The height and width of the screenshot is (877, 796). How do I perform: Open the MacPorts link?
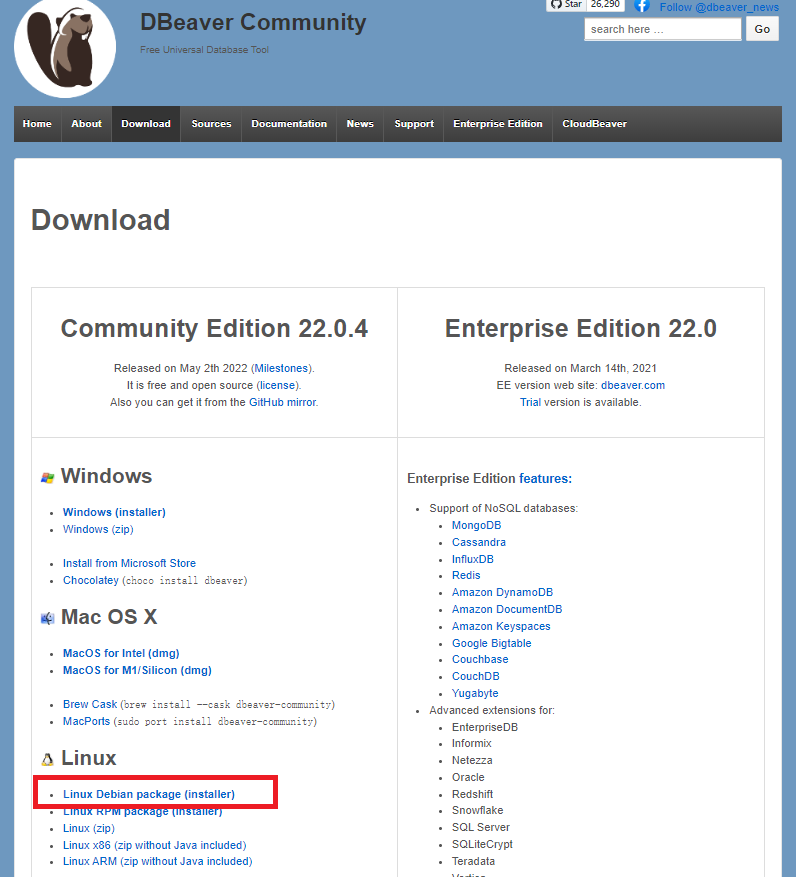pos(86,722)
